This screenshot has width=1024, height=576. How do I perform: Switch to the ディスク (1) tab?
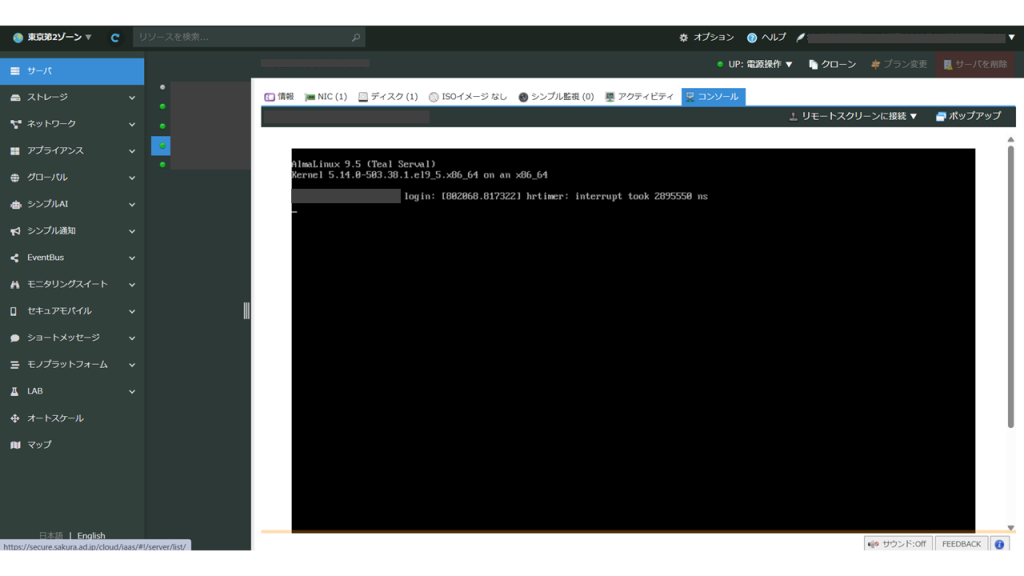(387, 97)
